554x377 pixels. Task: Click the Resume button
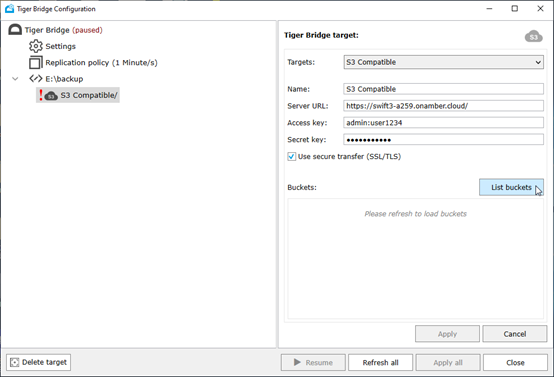click(313, 363)
